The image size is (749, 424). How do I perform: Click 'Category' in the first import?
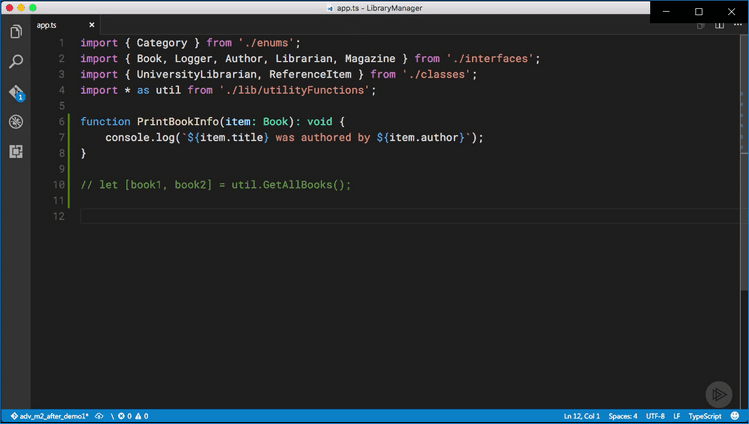tap(162, 42)
